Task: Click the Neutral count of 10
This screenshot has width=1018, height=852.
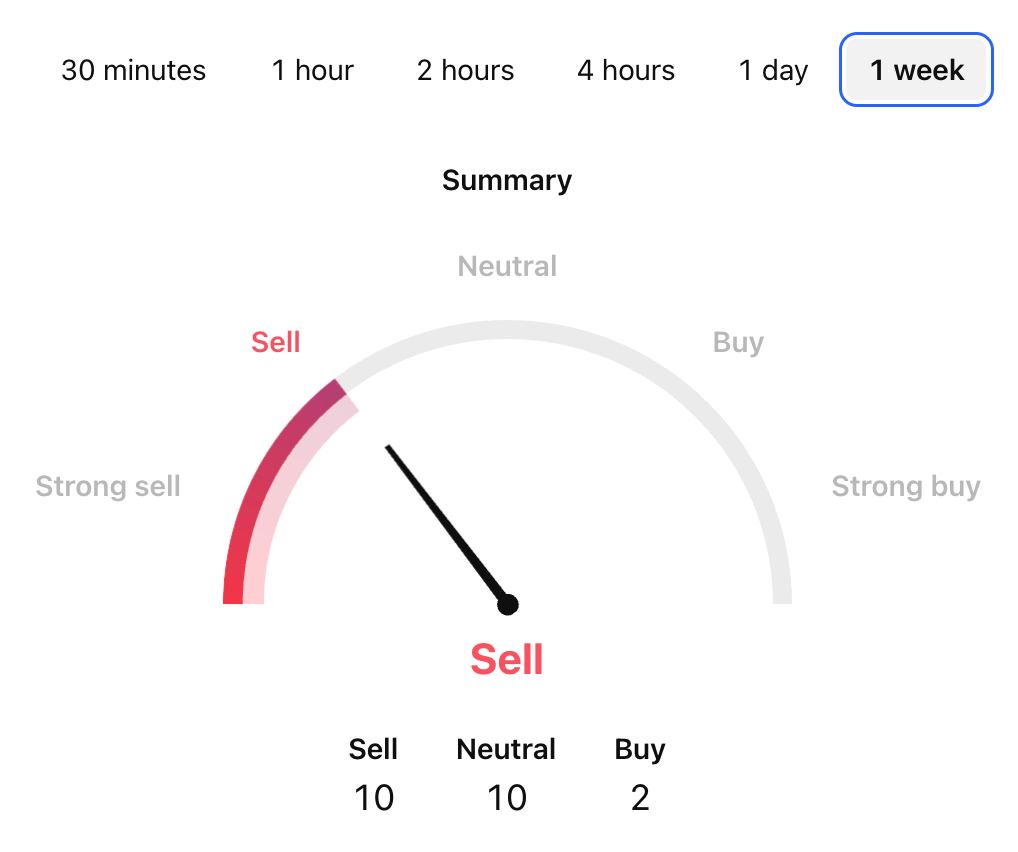Action: coord(507,798)
